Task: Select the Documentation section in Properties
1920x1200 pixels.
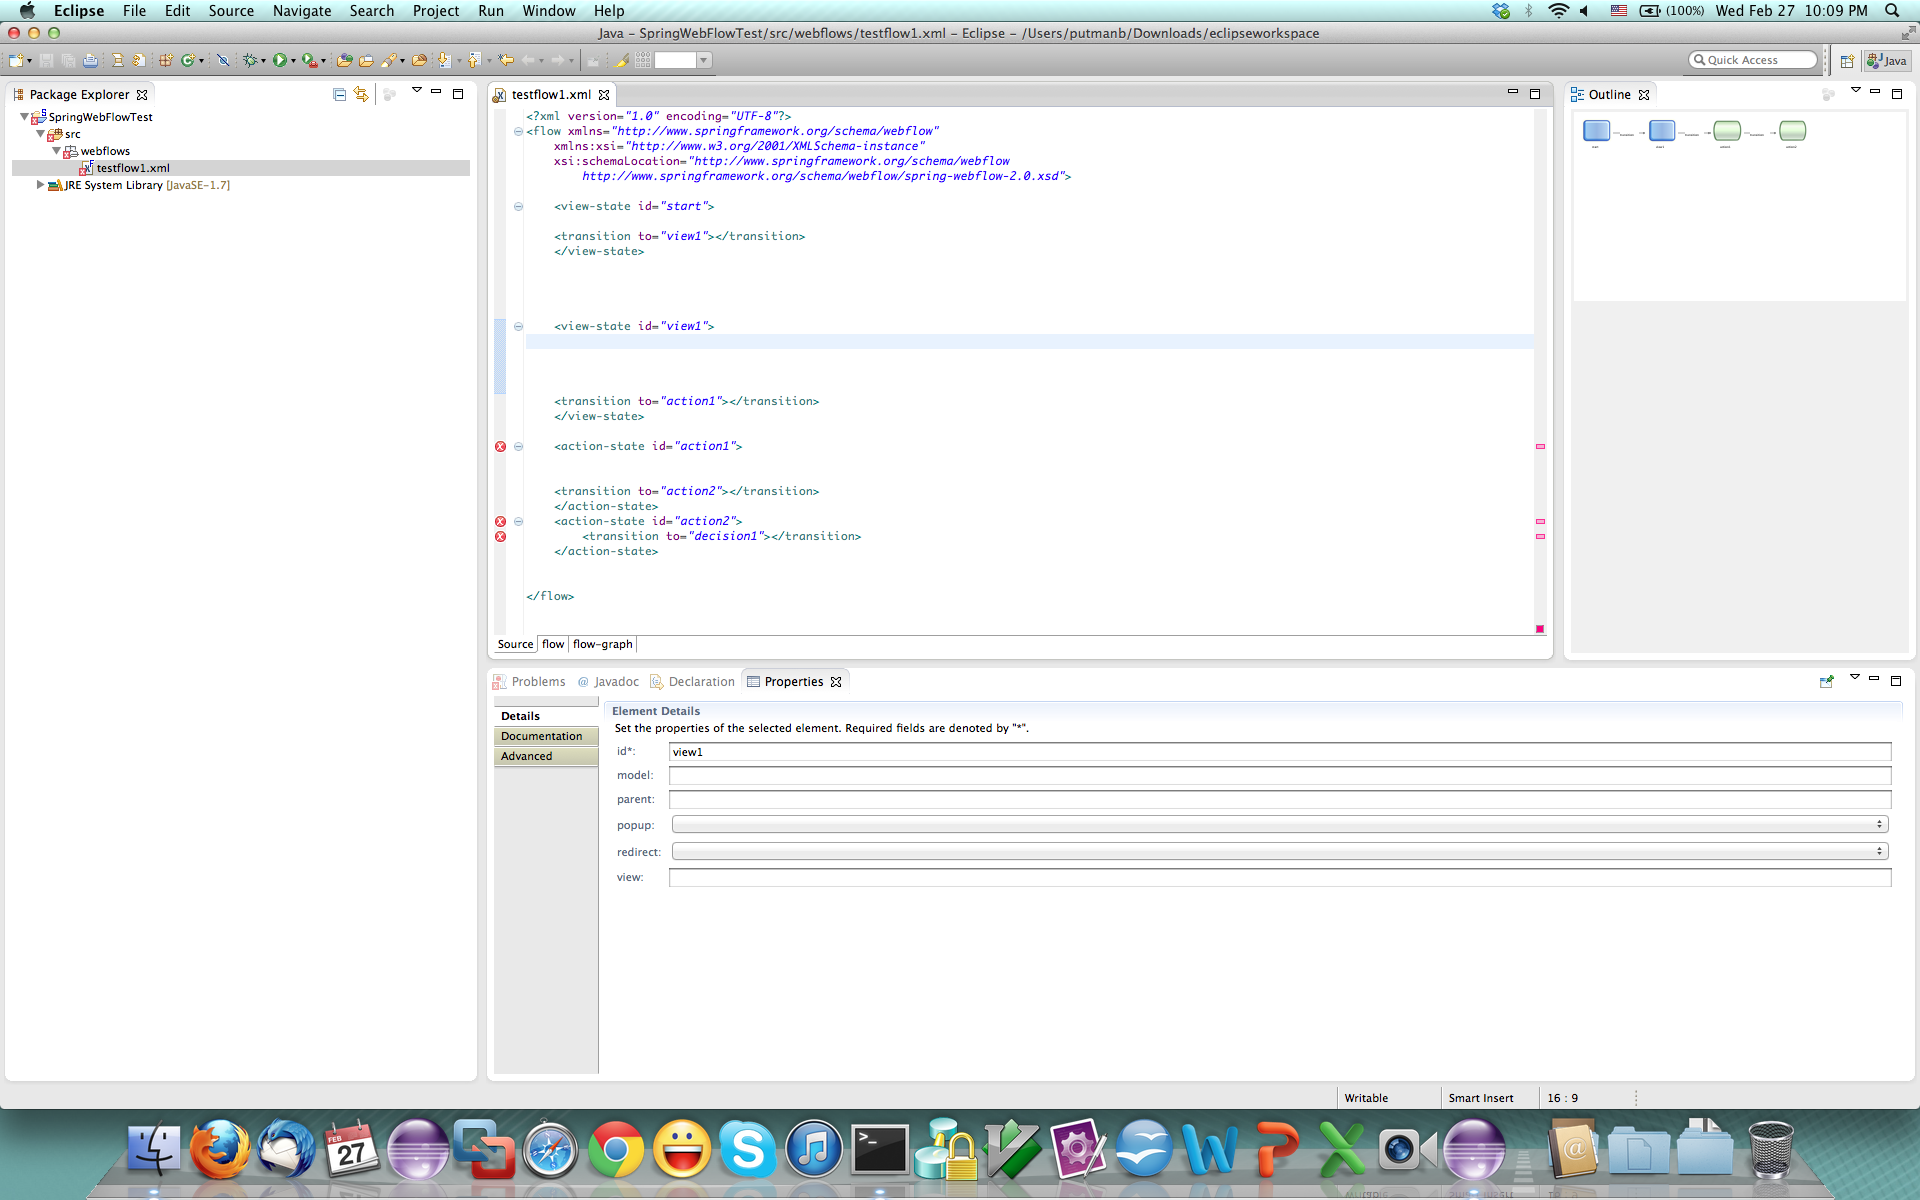Action: pos(546,736)
